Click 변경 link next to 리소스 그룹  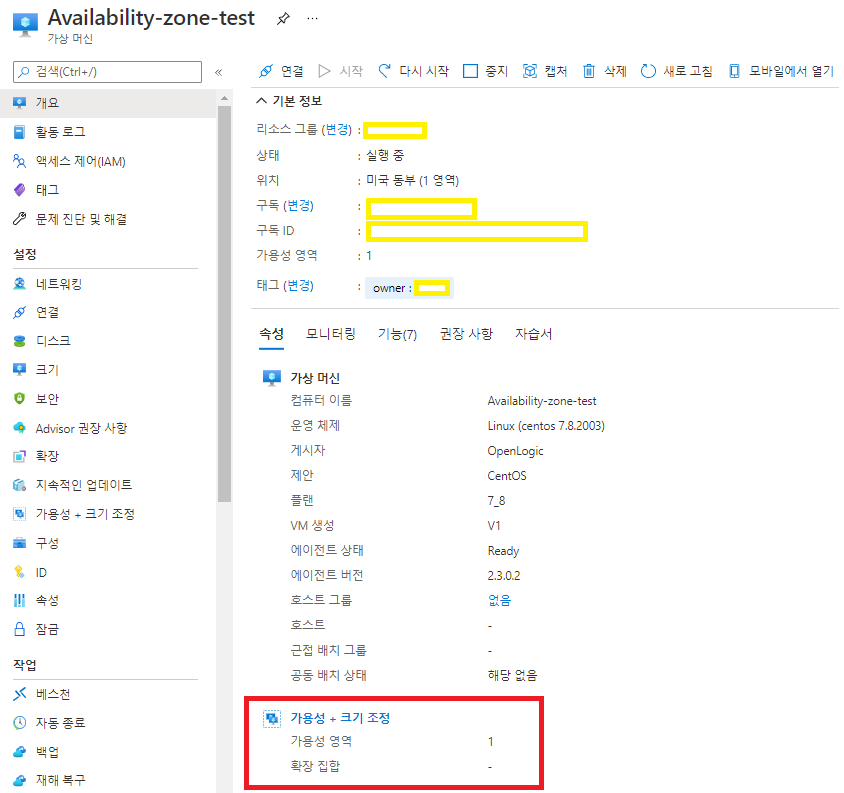(336, 130)
